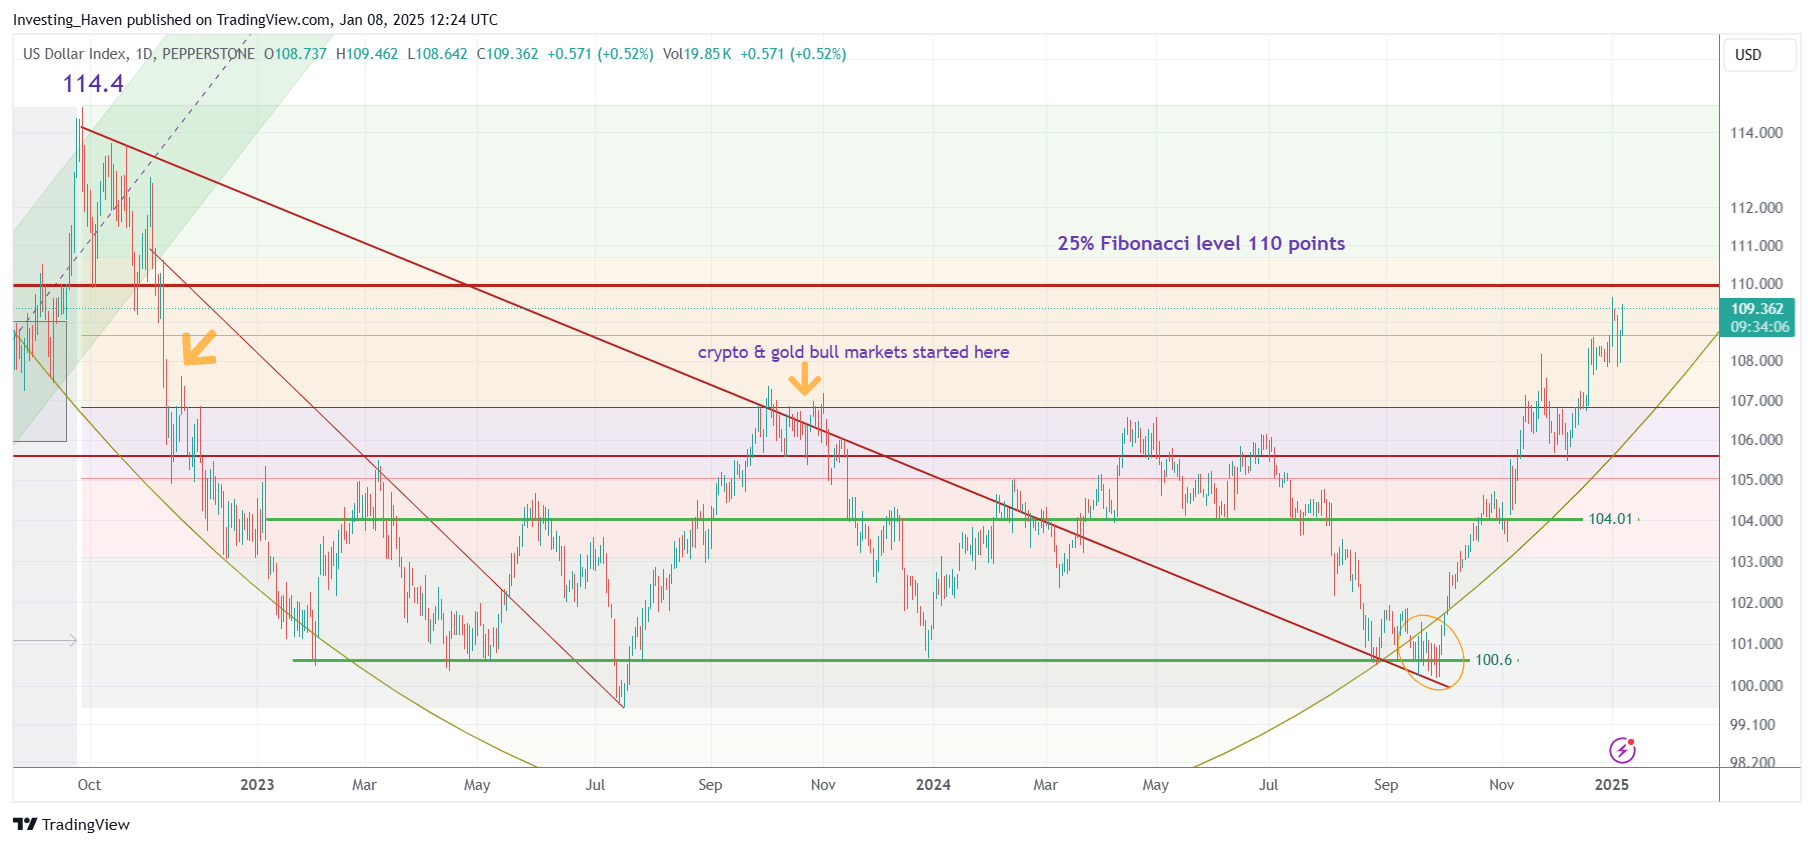Click the Oct label on the time axis
This screenshot has height=846, width=1814.
click(x=89, y=785)
